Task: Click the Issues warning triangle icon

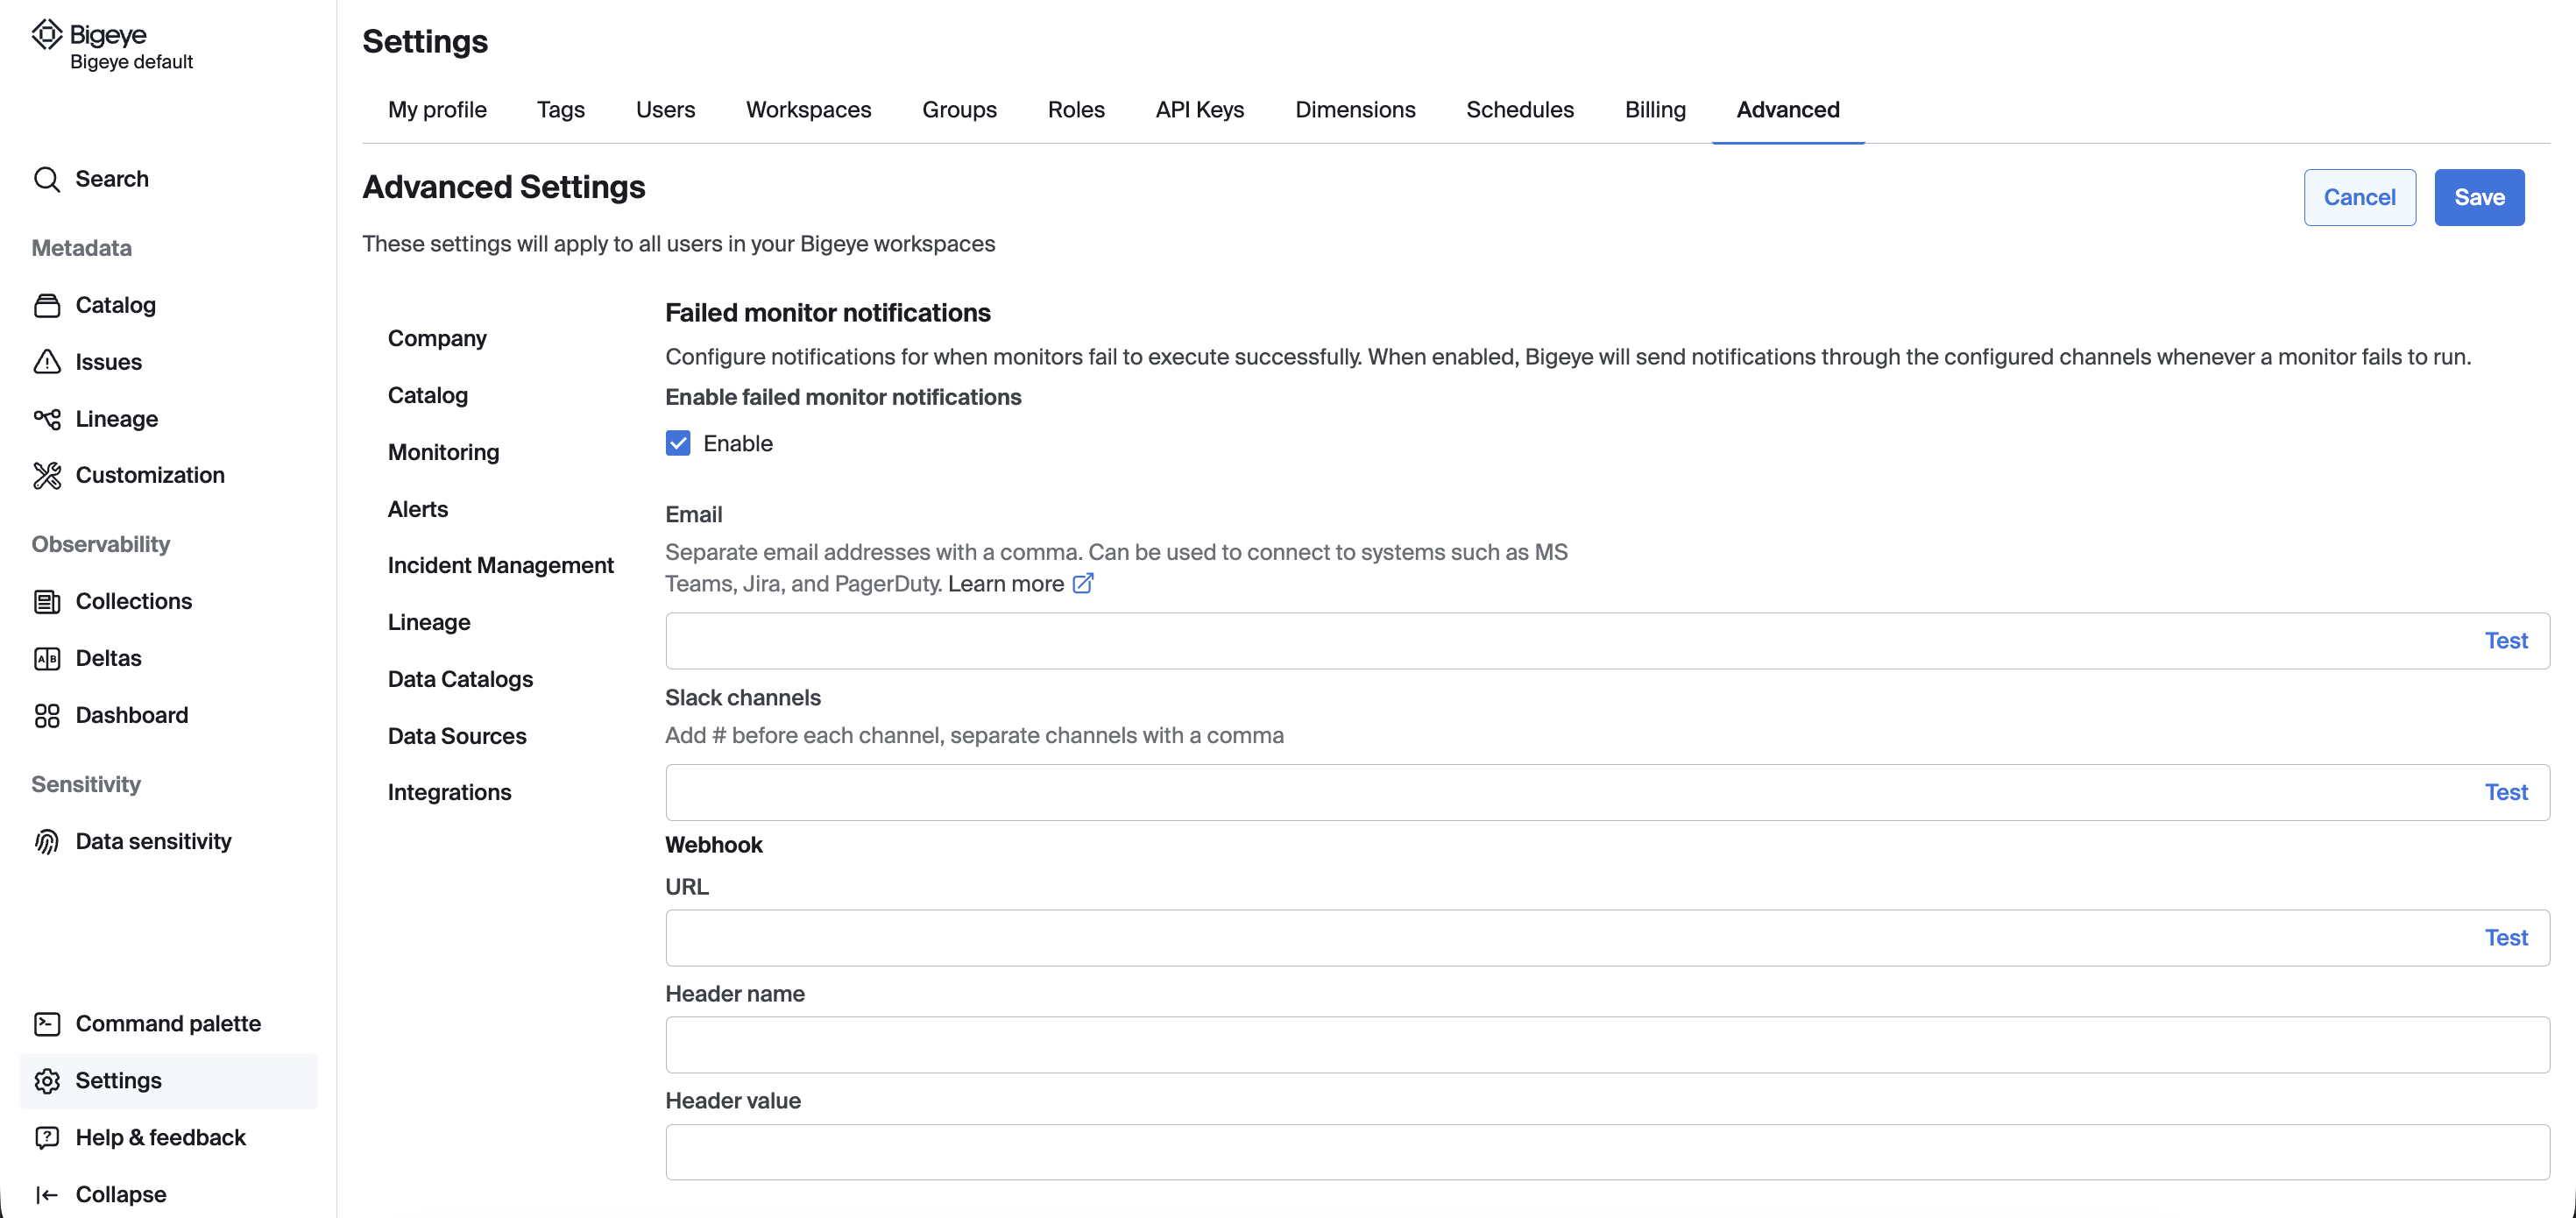Action: [47, 362]
